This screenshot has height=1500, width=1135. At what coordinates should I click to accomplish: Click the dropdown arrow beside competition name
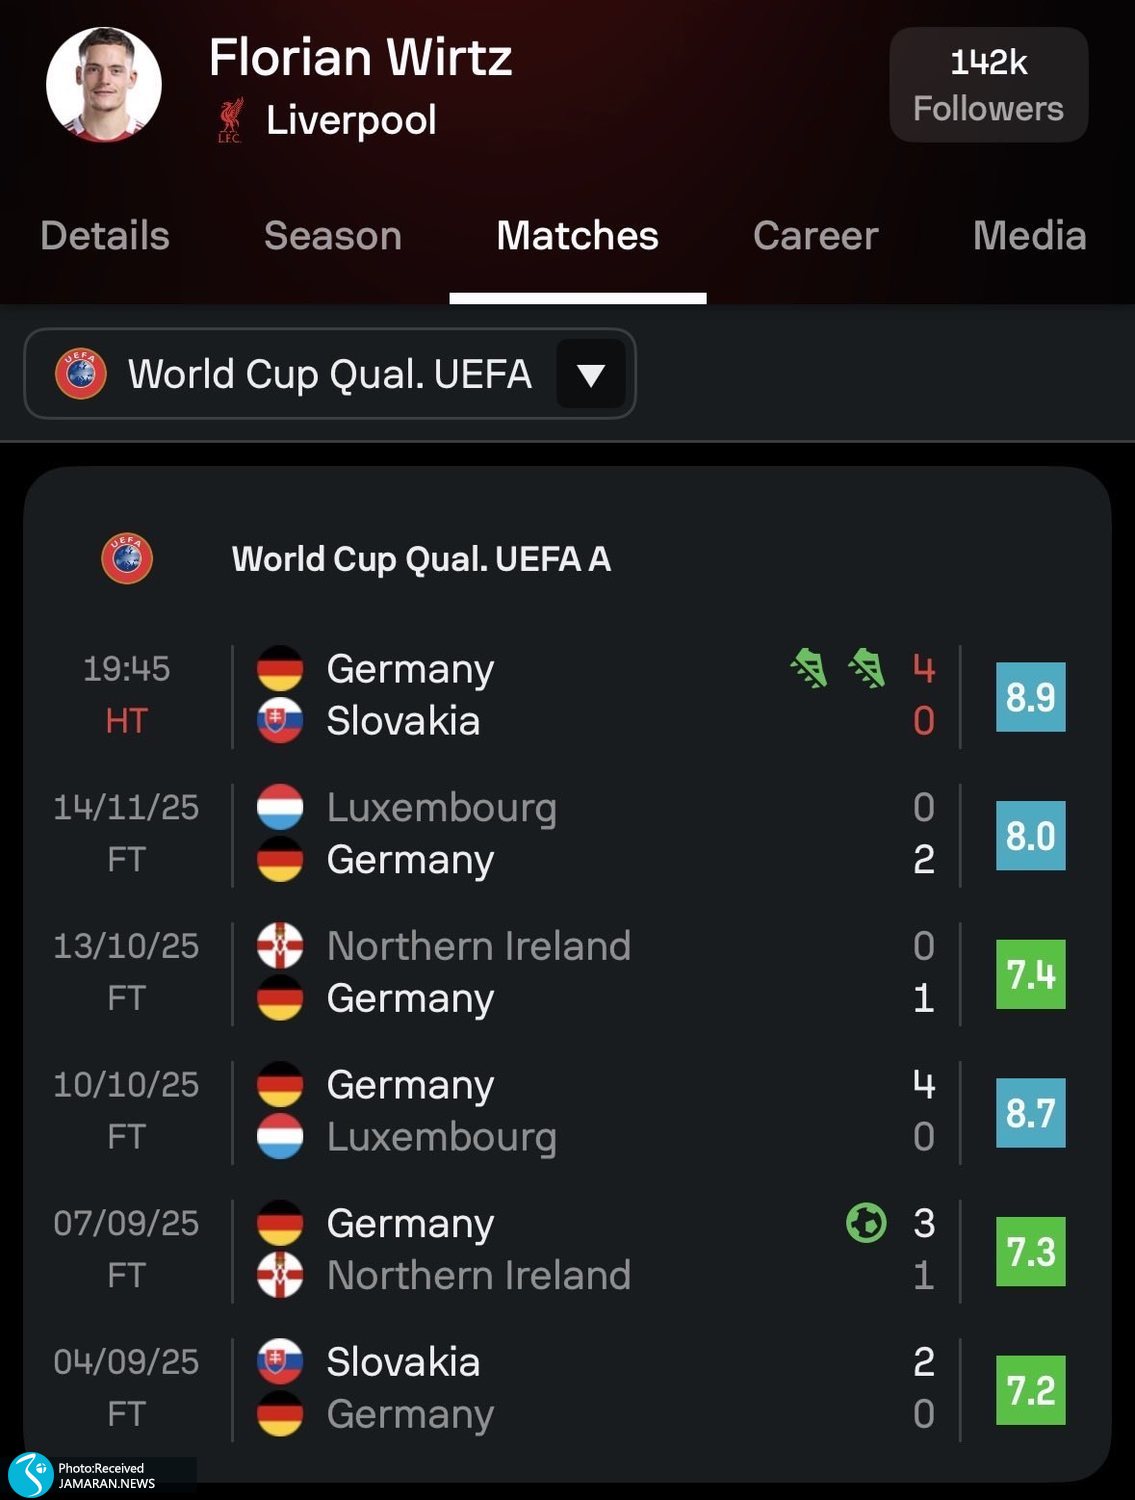click(x=591, y=374)
